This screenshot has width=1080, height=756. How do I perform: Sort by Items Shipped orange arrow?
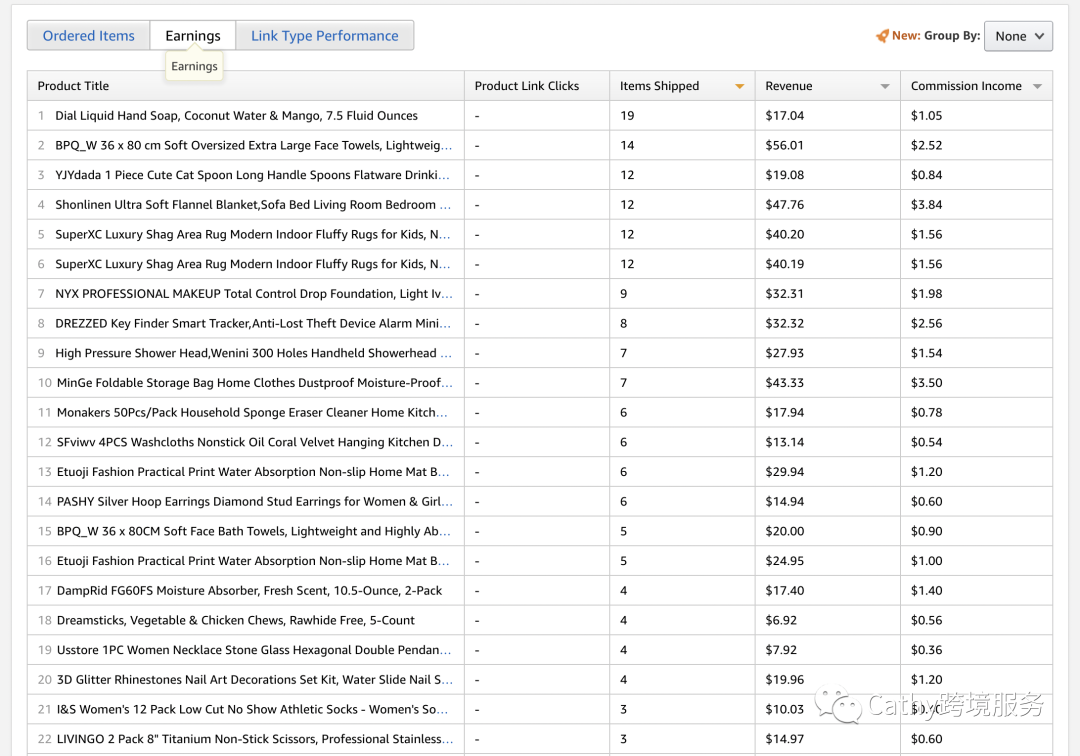click(x=739, y=86)
